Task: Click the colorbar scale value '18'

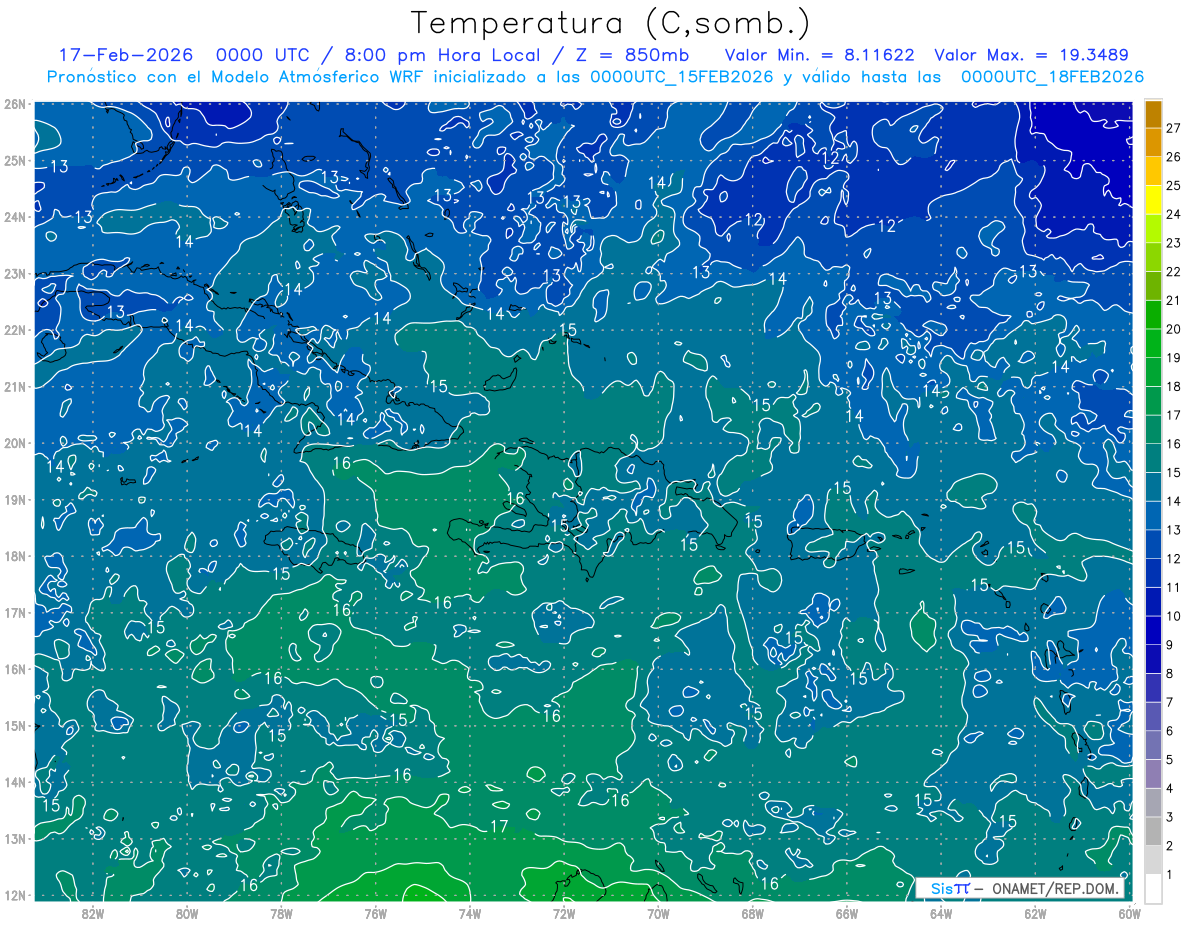Action: click(1174, 386)
